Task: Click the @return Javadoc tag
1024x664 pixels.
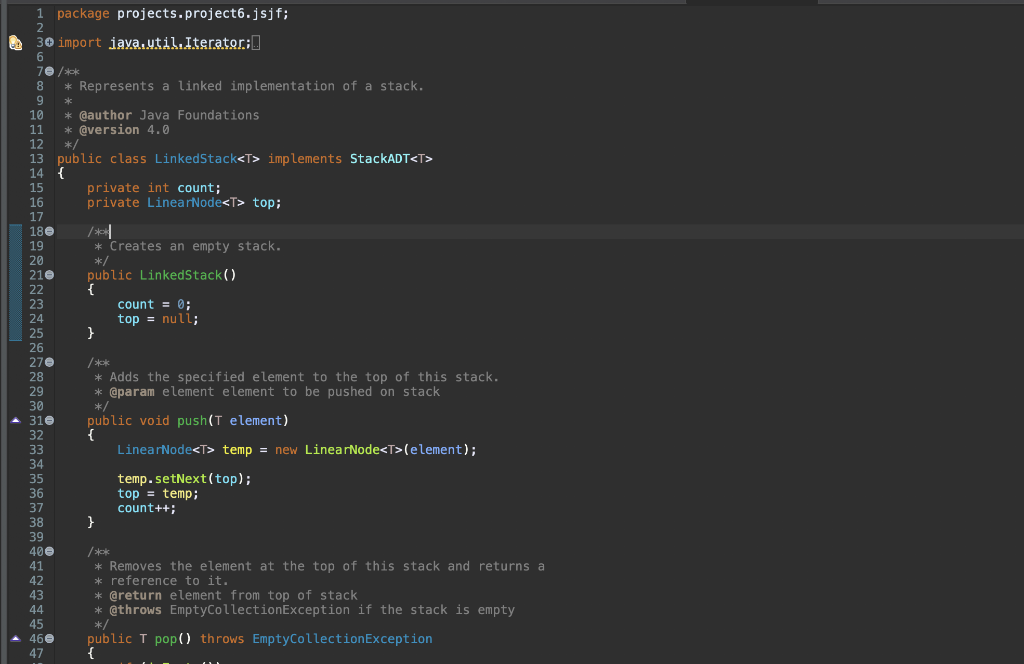Action: pos(135,595)
